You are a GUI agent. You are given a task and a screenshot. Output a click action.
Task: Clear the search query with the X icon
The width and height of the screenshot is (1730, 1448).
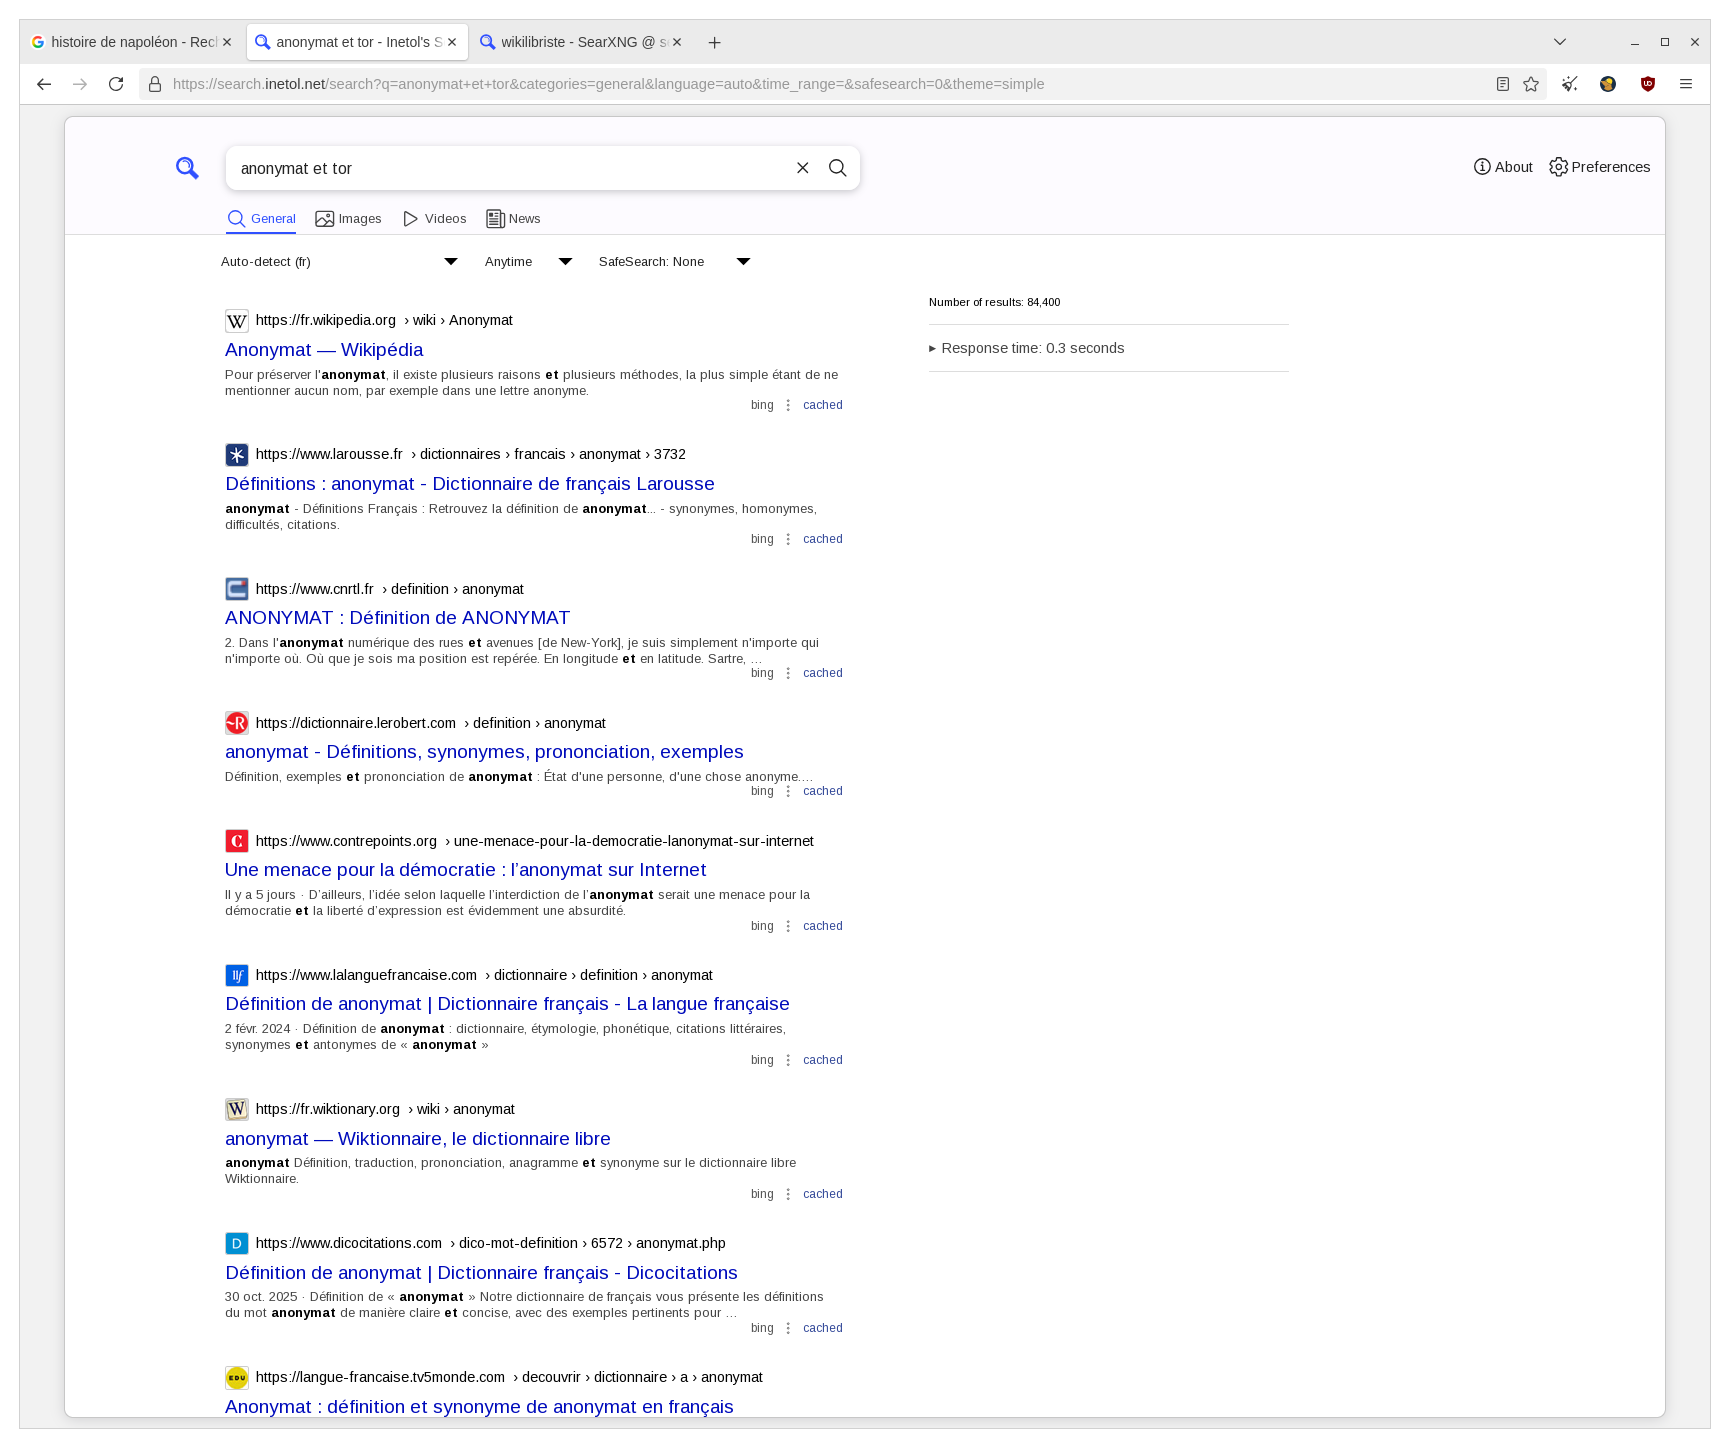coord(803,168)
